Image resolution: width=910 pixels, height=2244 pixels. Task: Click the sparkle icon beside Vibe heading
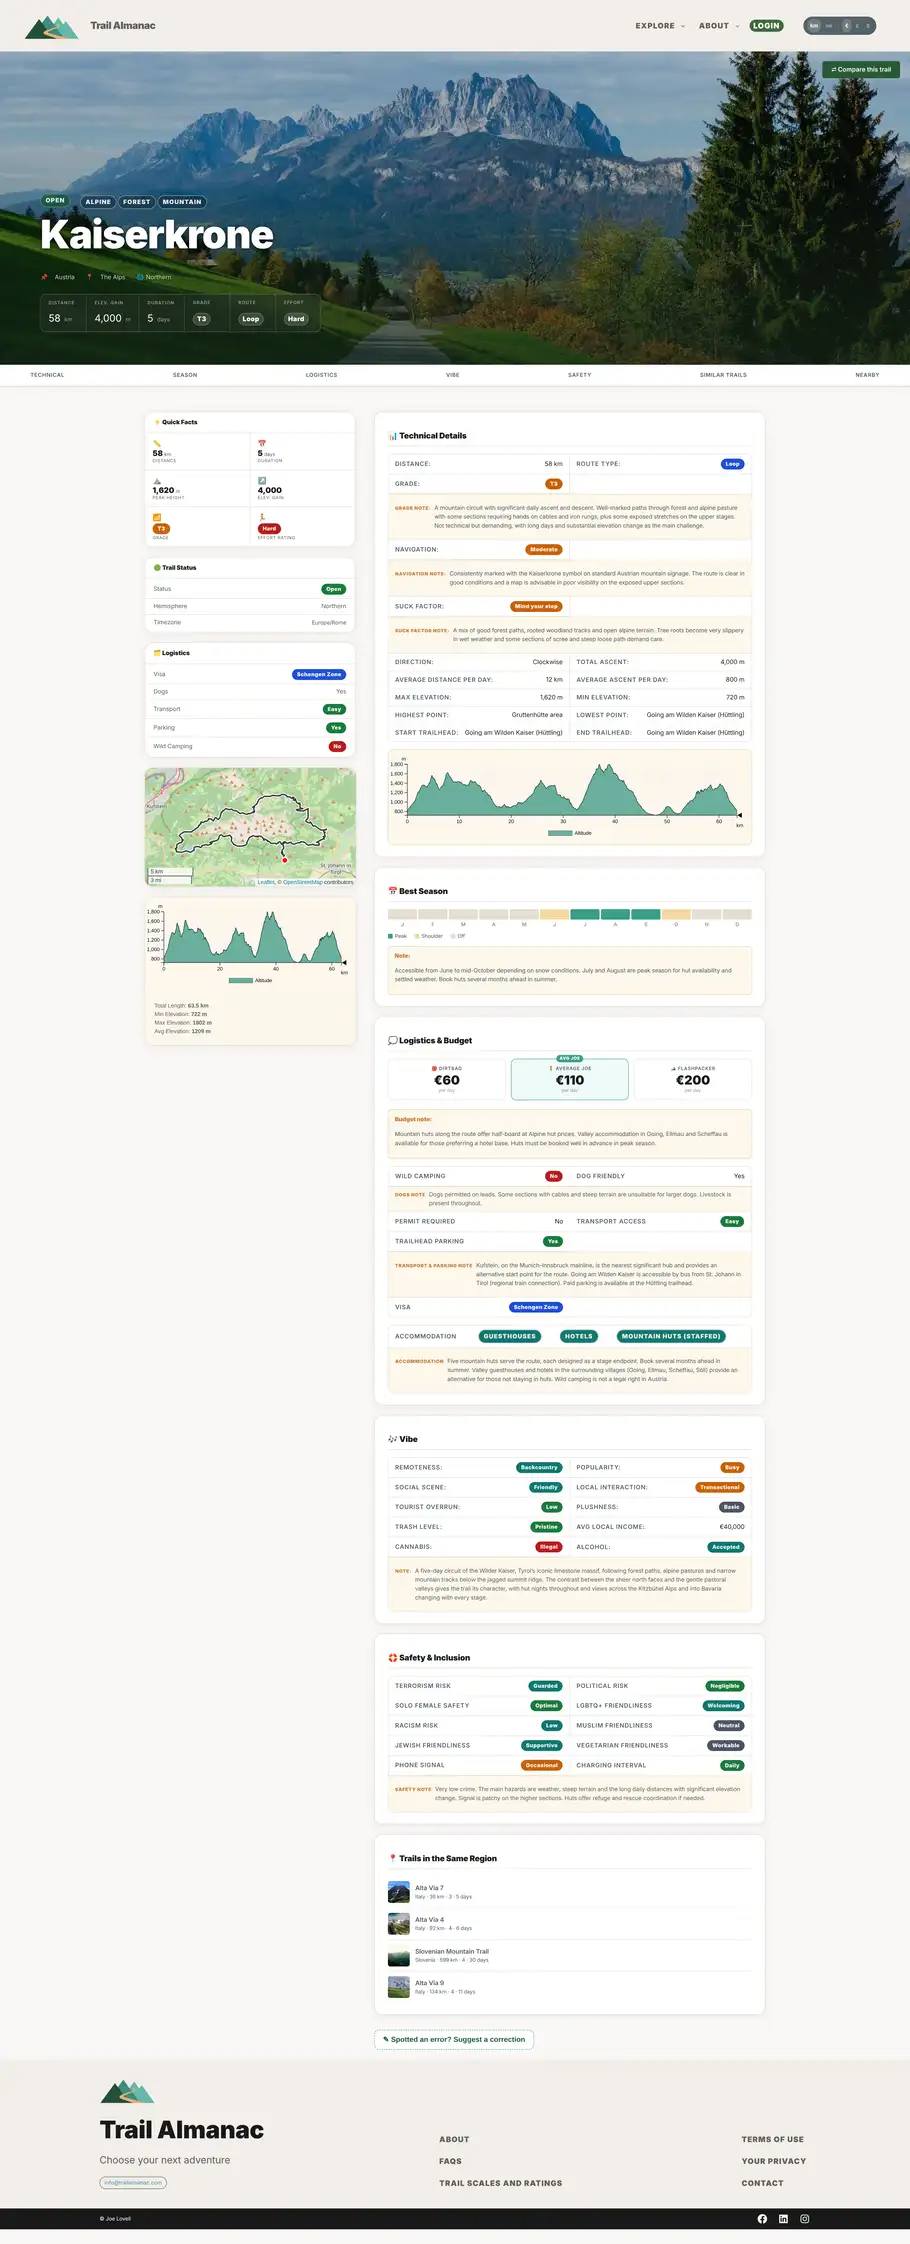coord(392,1439)
